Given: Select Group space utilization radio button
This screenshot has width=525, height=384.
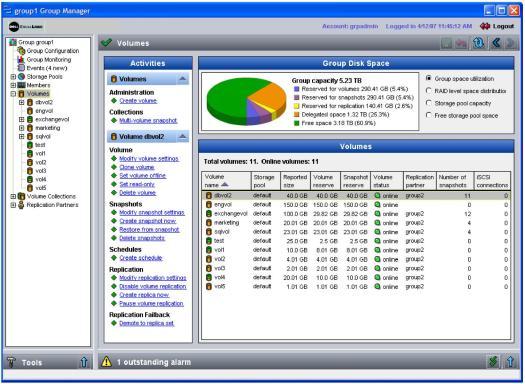Looking at the screenshot, I should pos(428,78).
